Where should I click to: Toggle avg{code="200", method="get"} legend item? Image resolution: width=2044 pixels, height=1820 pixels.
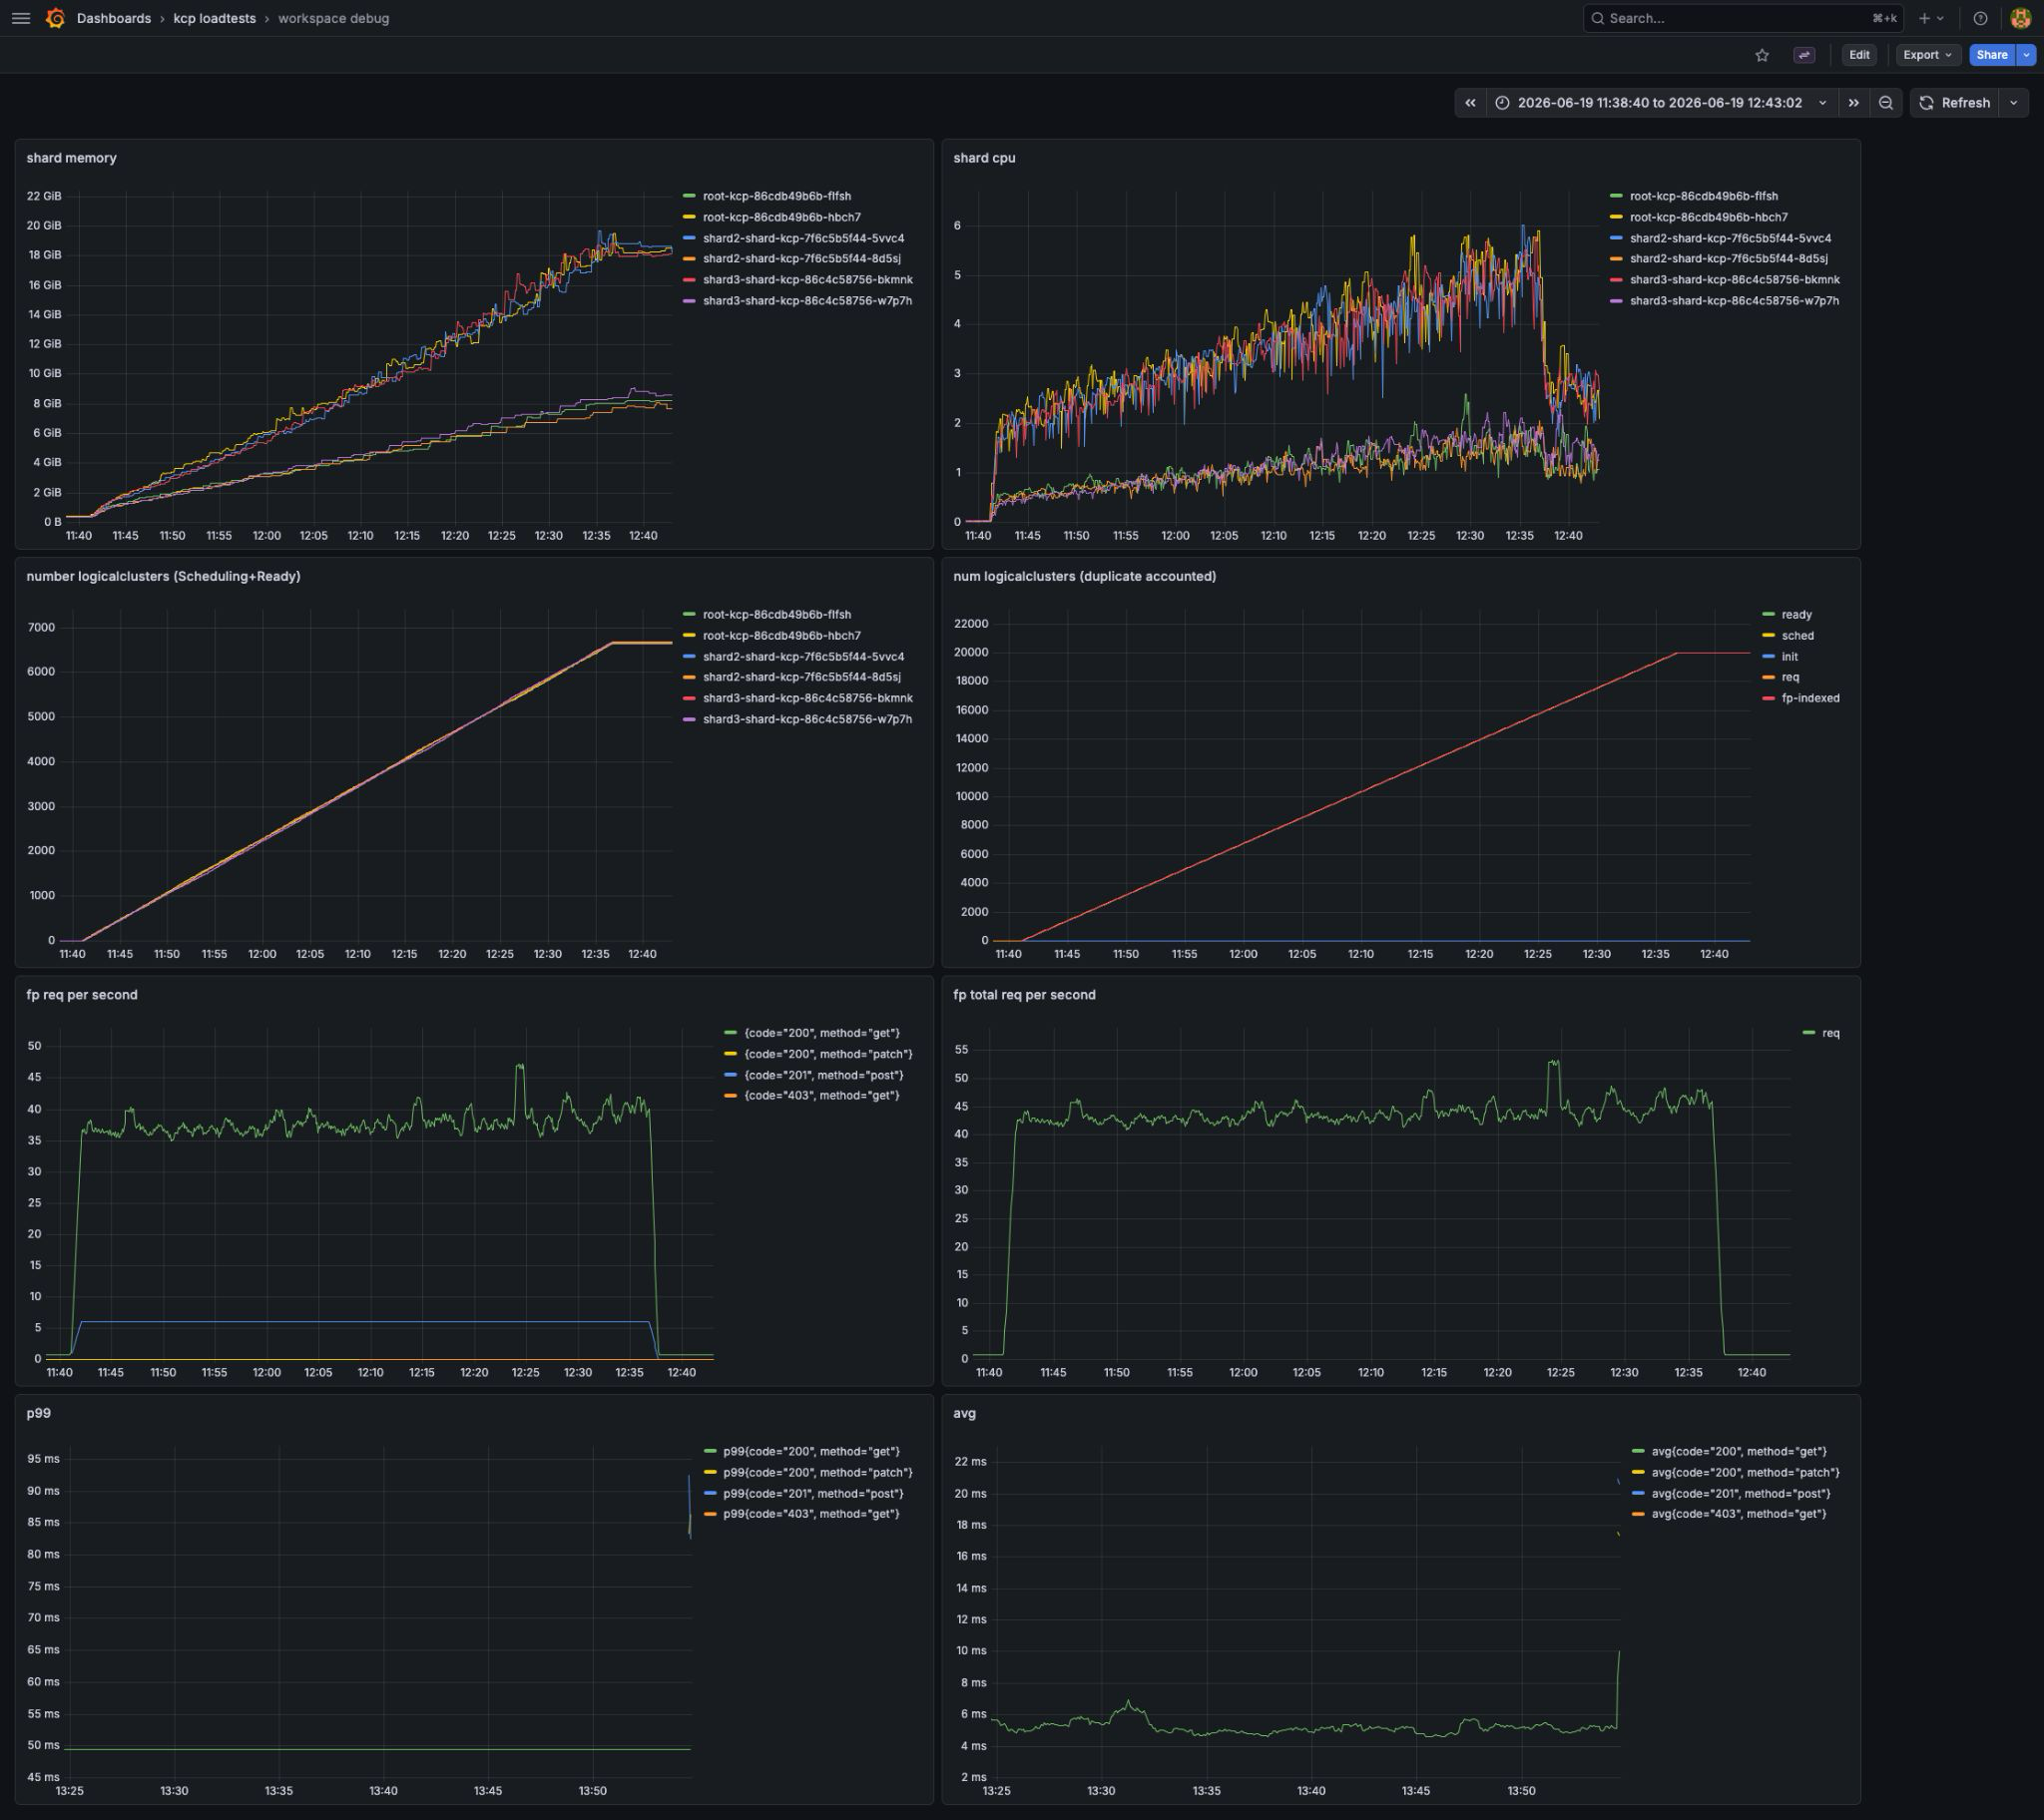1738,1451
